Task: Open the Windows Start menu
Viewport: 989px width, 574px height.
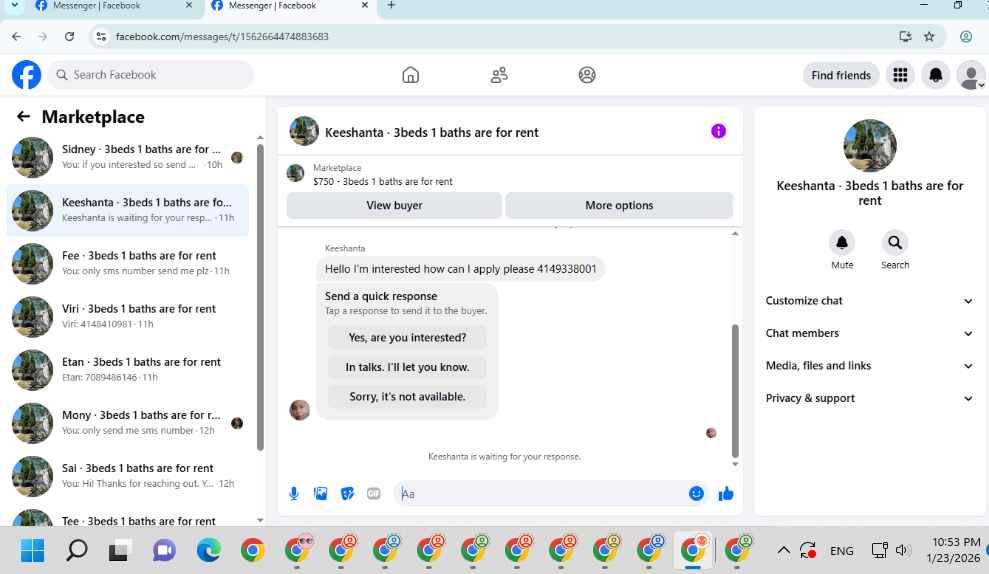Action: pyautogui.click(x=32, y=551)
